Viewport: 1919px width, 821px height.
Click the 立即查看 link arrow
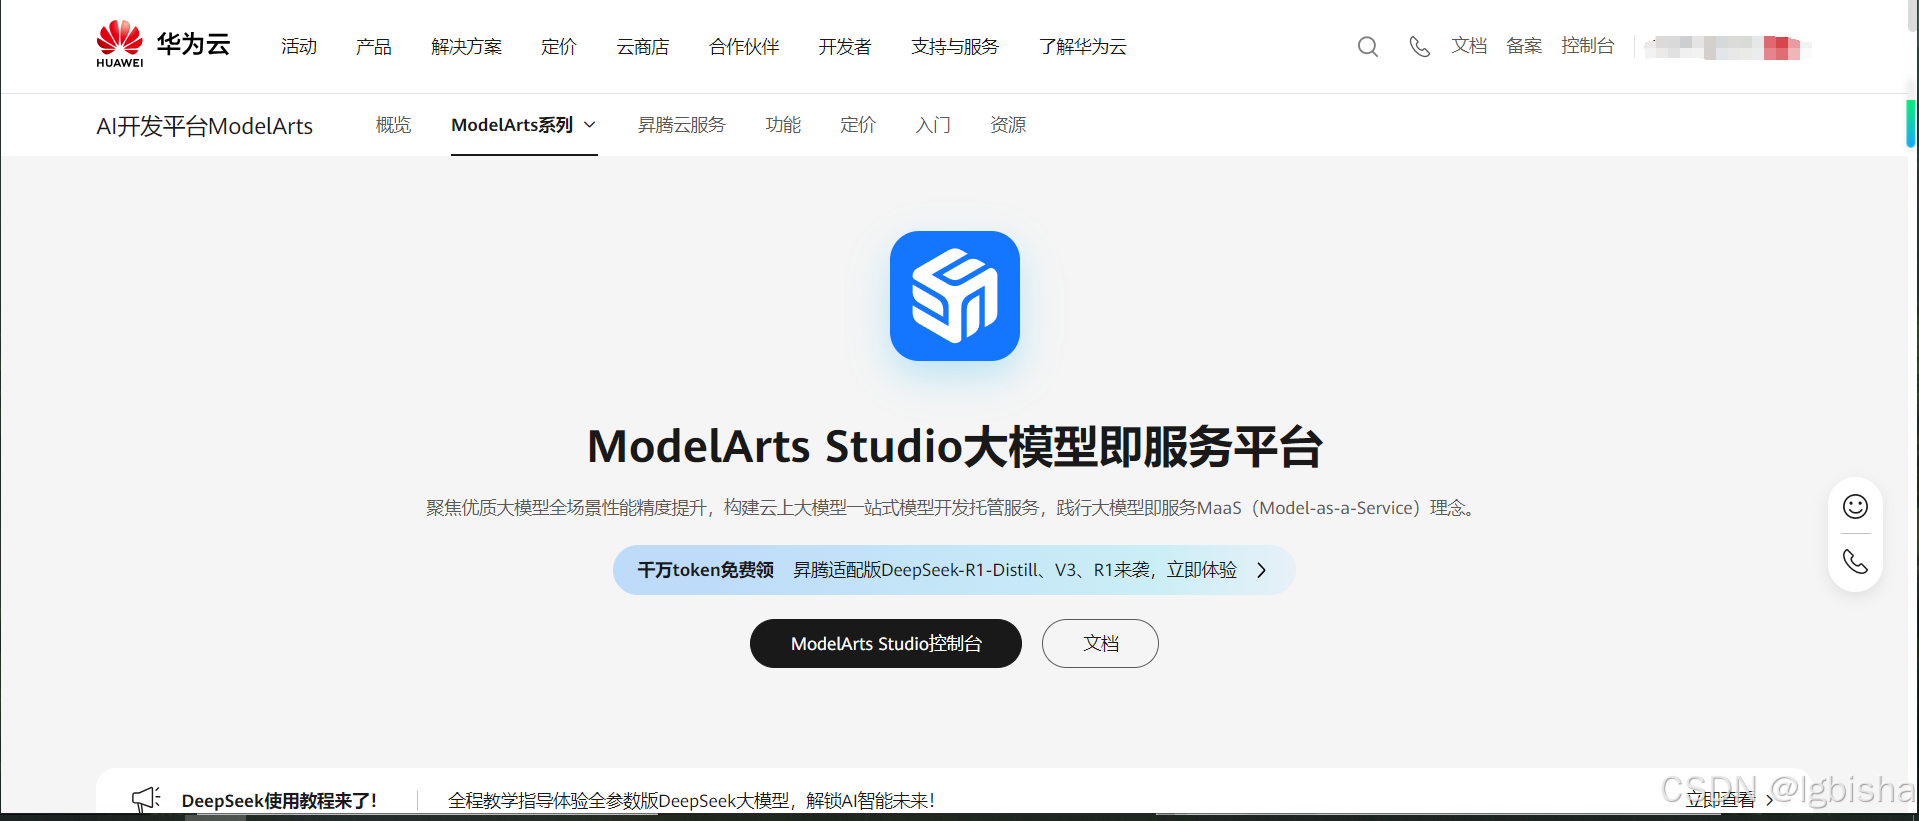coord(1770,800)
